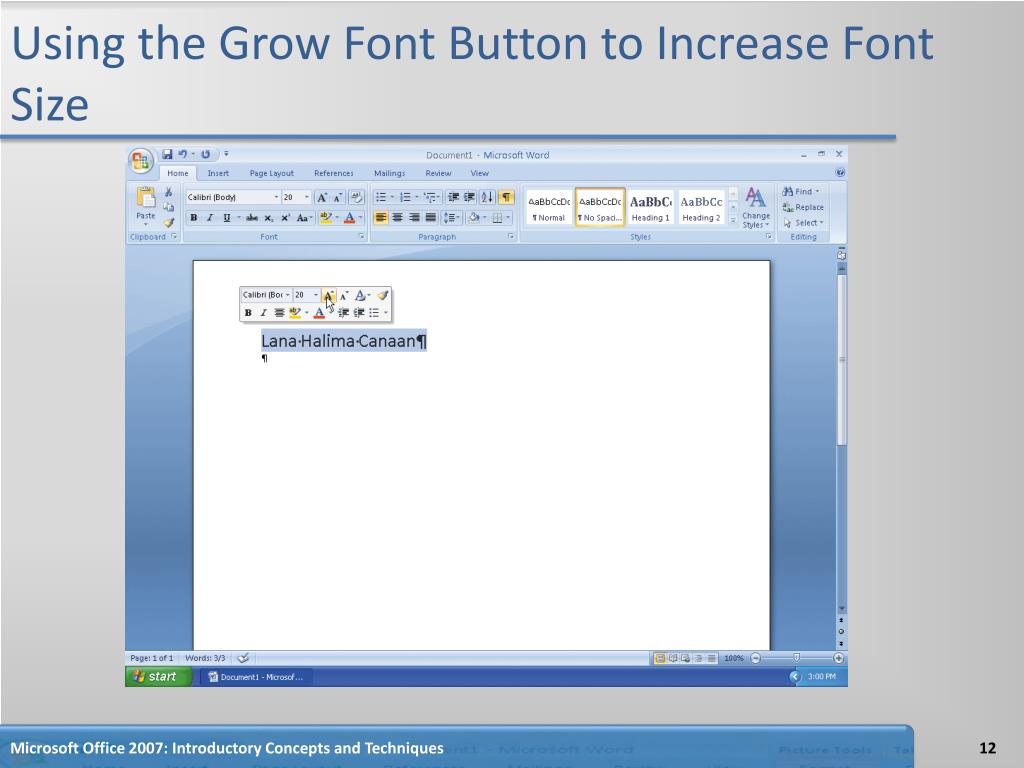The width and height of the screenshot is (1024, 768).
Task: Toggle Align Right in the ribbon
Action: [414, 217]
